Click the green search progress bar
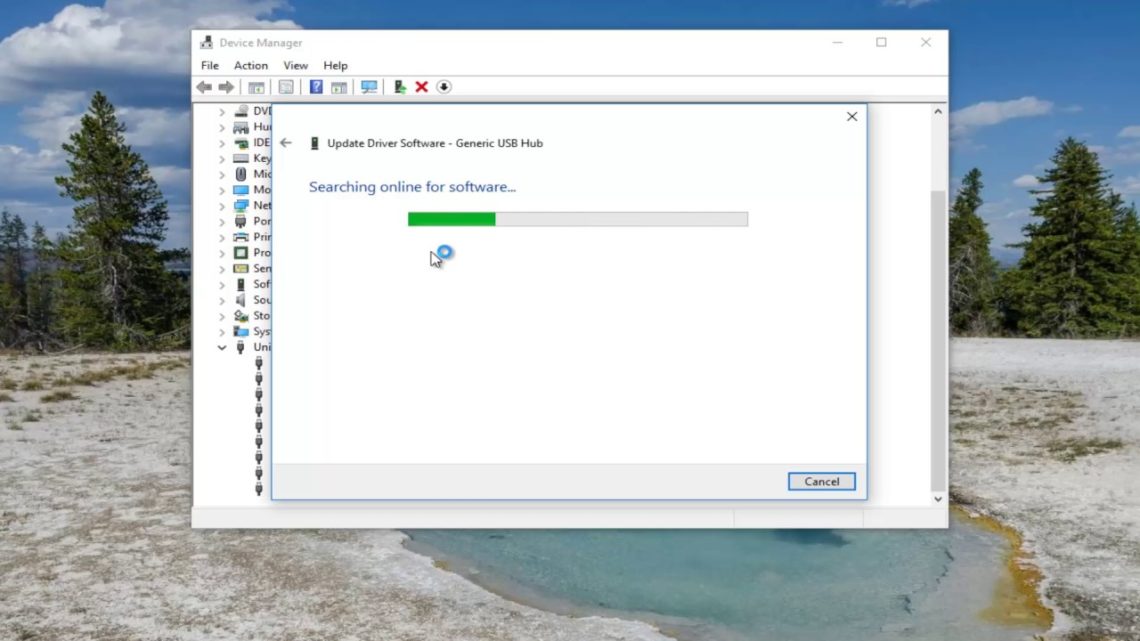This screenshot has height=641, width=1140. coord(450,218)
